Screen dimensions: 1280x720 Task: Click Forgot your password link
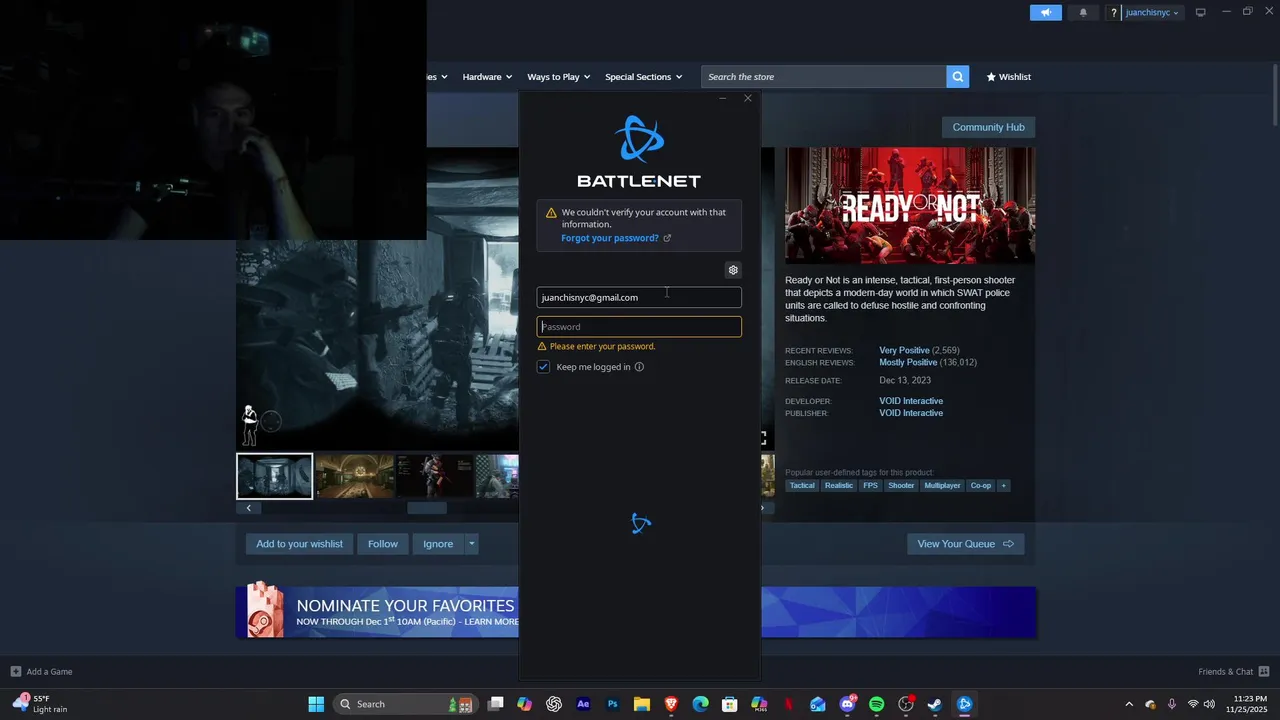(x=610, y=238)
